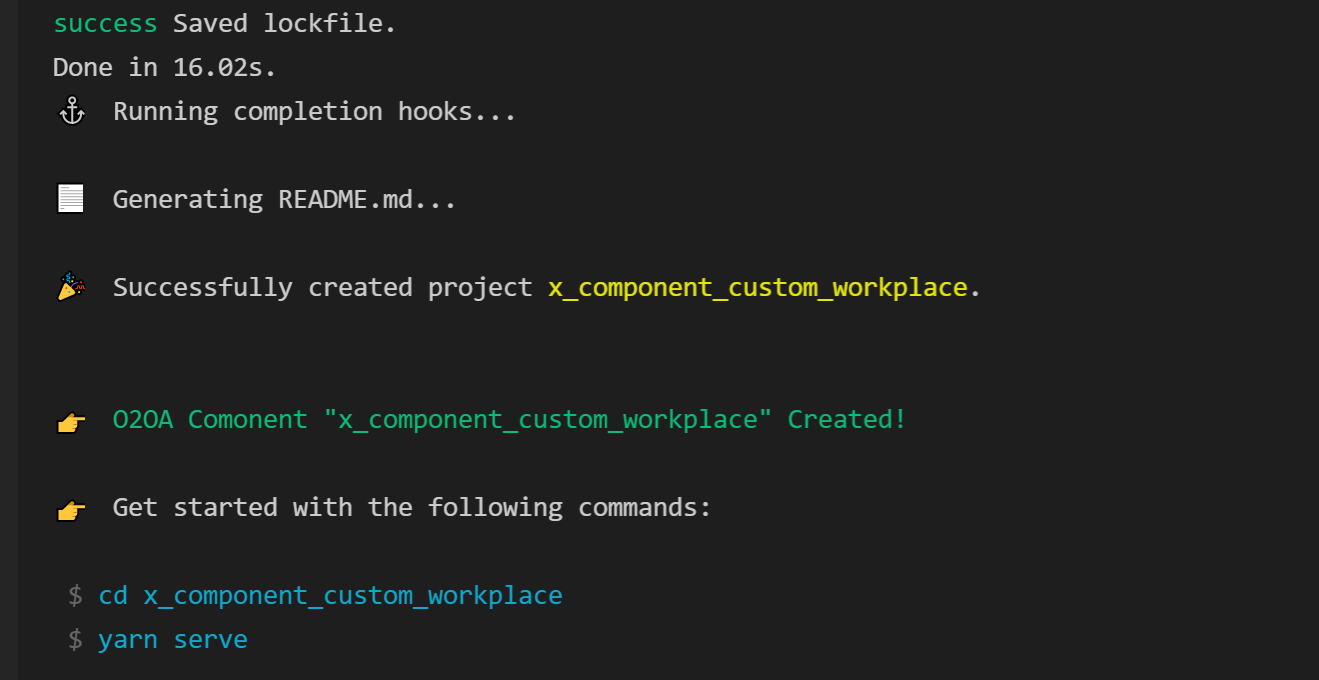Click the party popper icon beside Successfully created

click(71, 288)
